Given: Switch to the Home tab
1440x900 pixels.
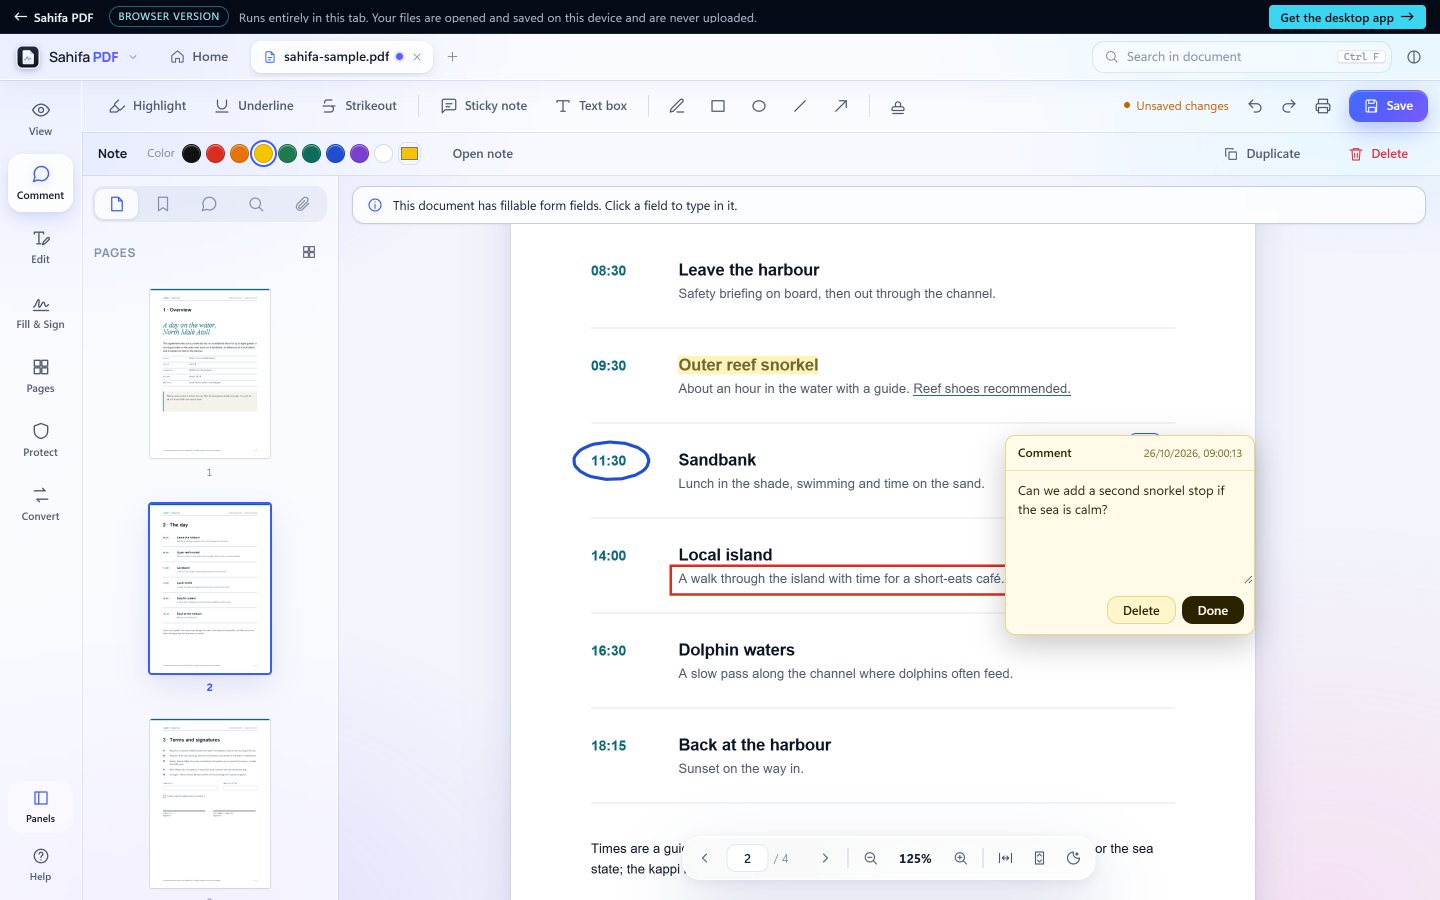Looking at the screenshot, I should click(x=199, y=57).
